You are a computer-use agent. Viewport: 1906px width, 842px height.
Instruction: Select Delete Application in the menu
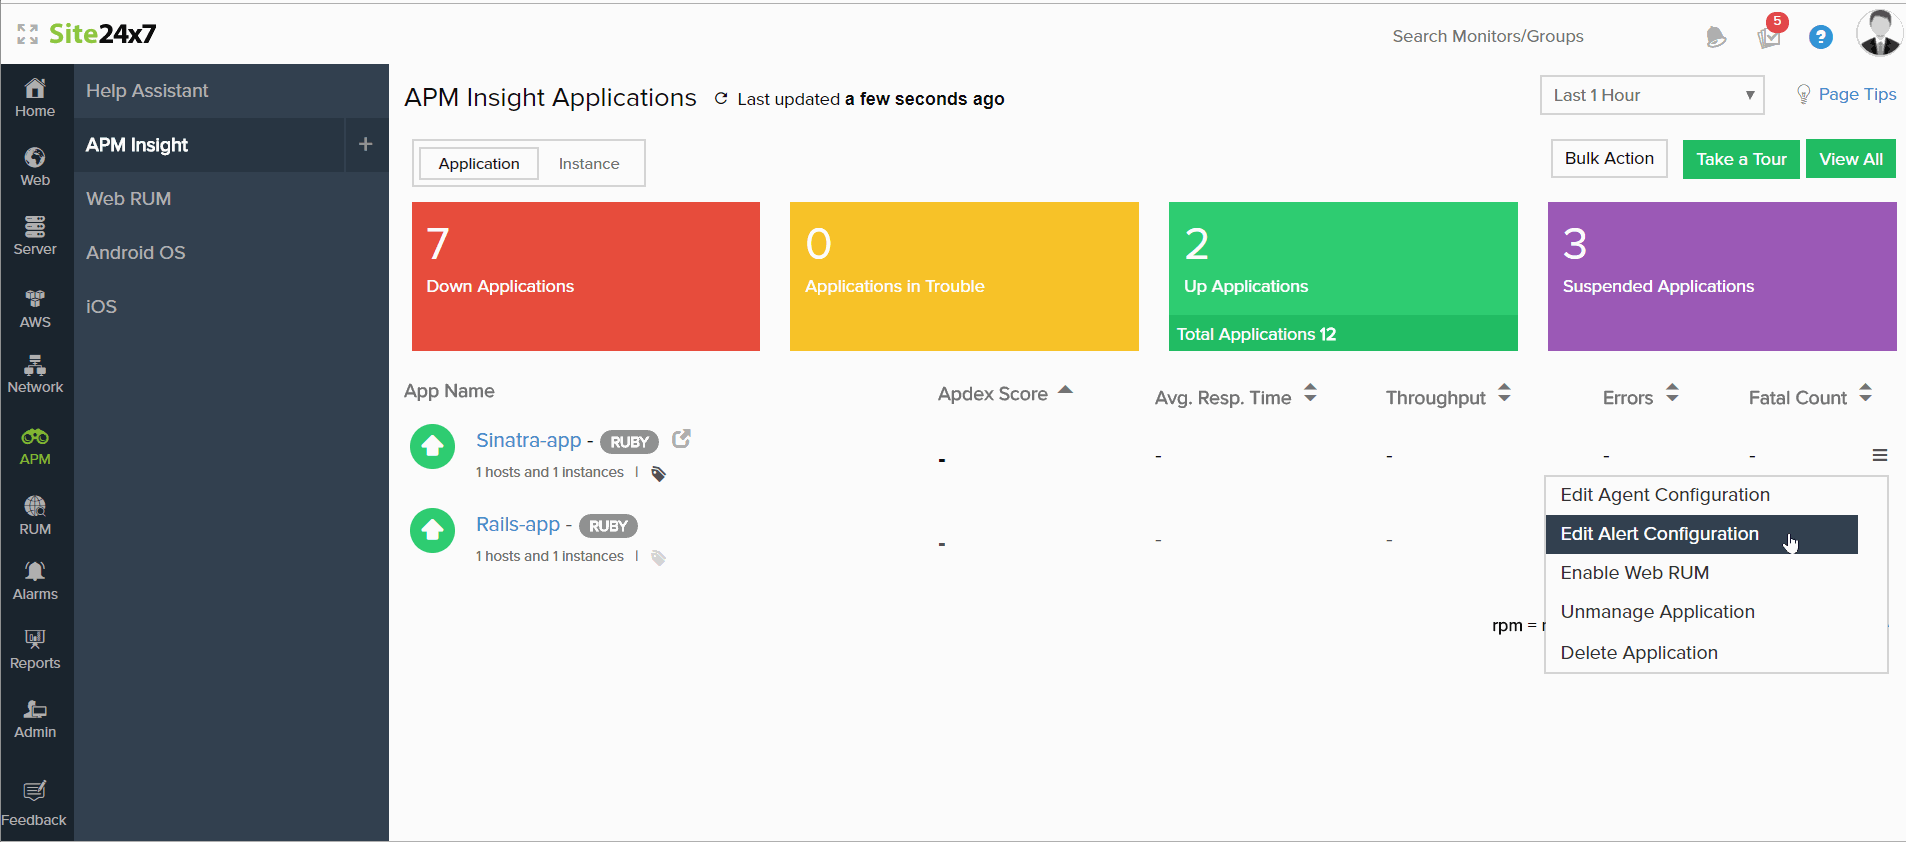[x=1701, y=653]
